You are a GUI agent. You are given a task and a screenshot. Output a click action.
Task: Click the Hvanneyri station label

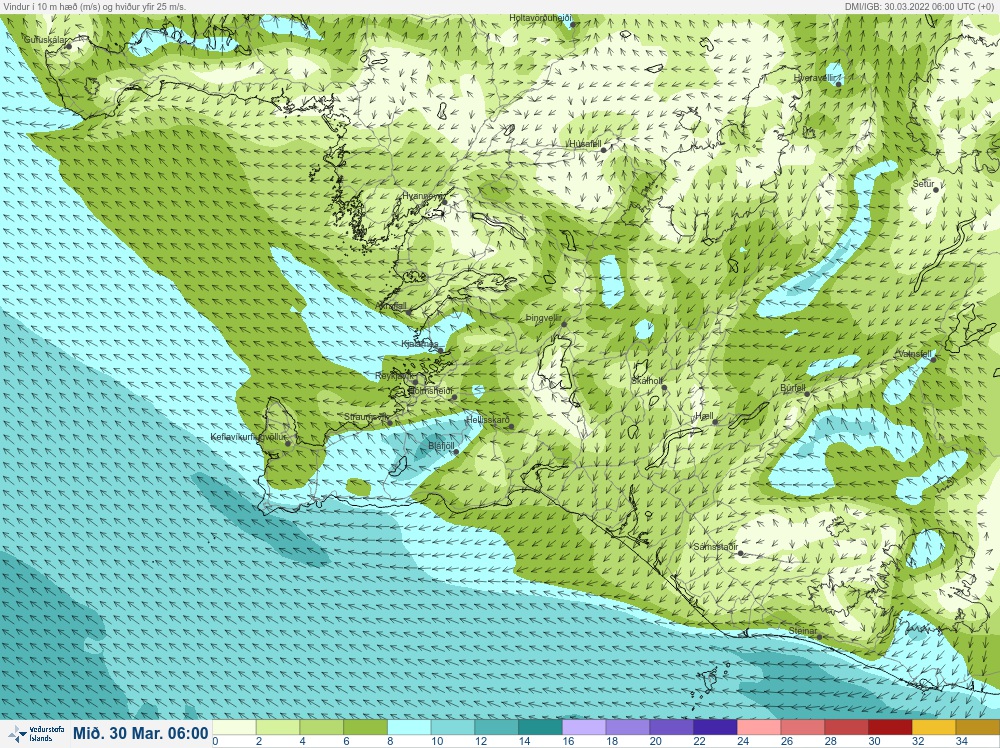422,196
